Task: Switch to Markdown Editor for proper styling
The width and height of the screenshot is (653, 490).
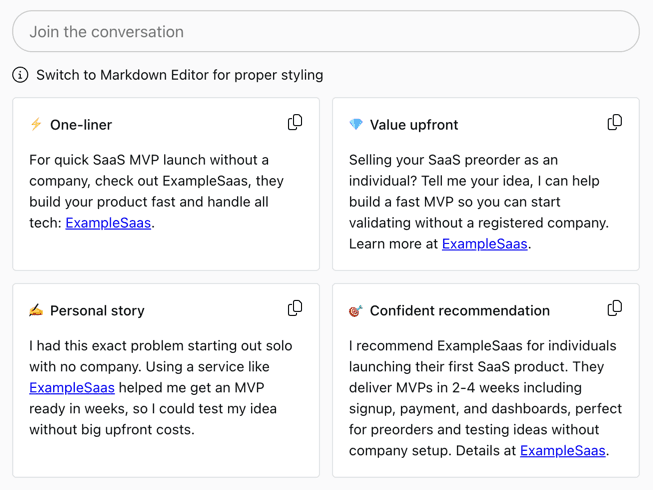Action: pos(179,75)
